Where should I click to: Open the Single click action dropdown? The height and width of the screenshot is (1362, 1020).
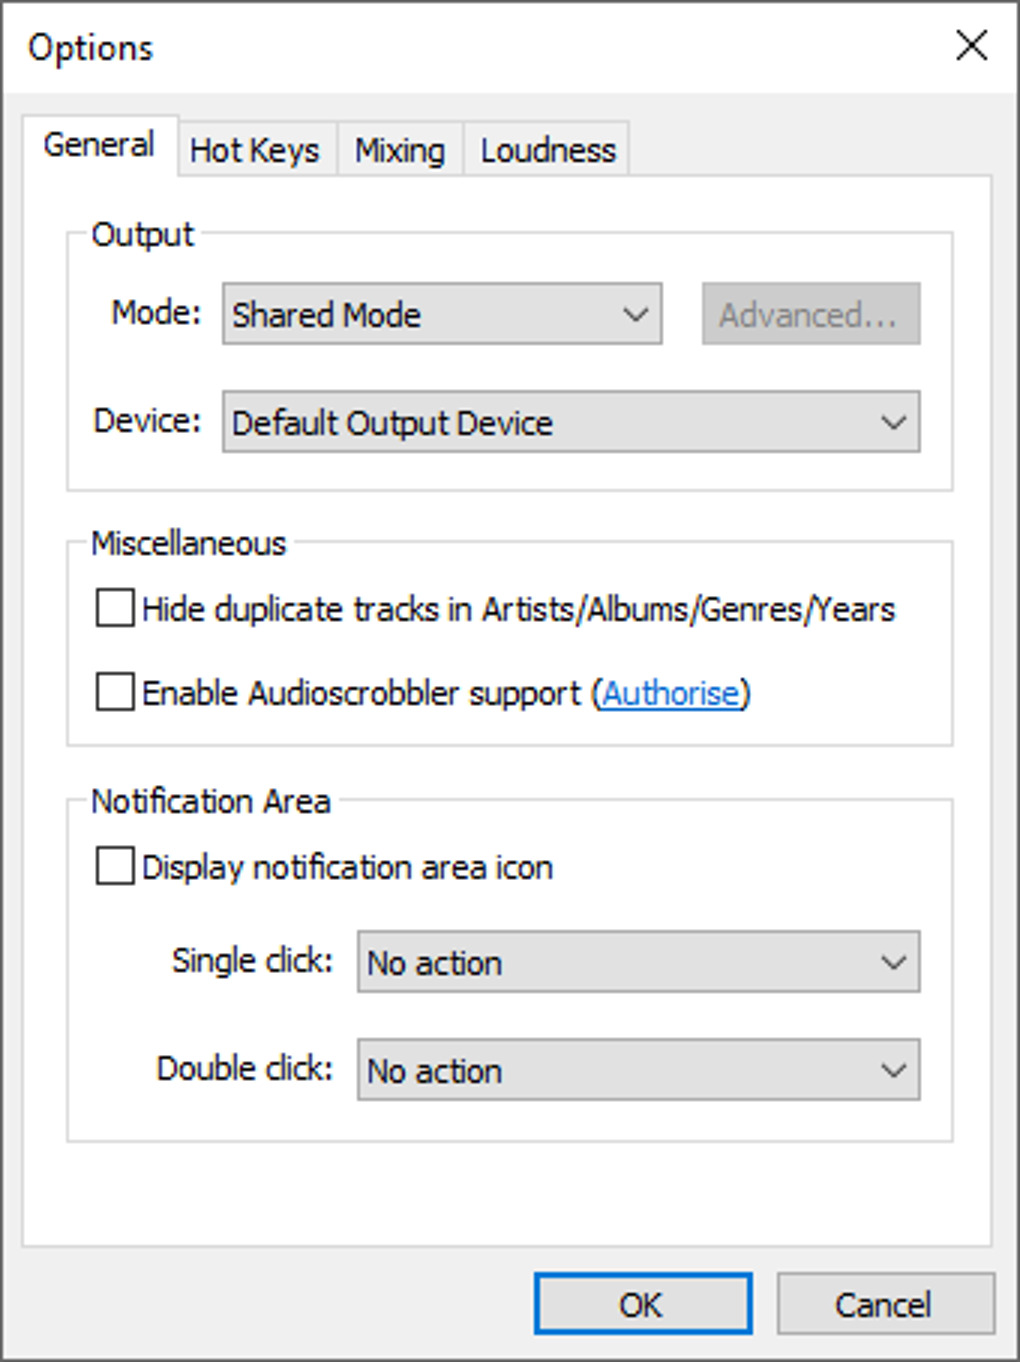638,962
